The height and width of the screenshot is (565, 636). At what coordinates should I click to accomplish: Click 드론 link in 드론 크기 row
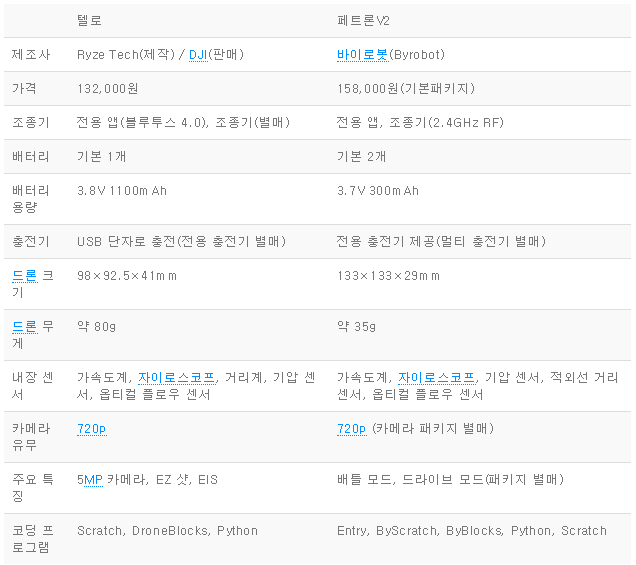(x=25, y=276)
